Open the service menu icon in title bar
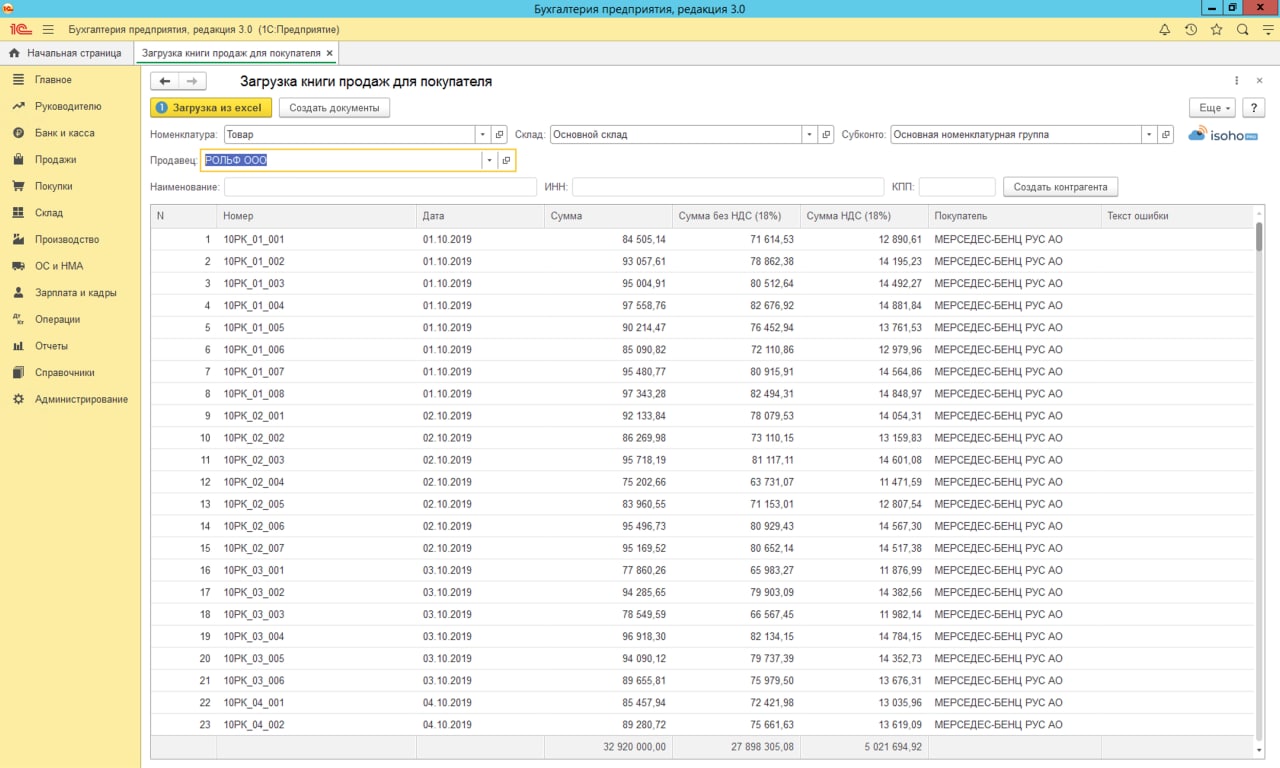 (1268, 30)
